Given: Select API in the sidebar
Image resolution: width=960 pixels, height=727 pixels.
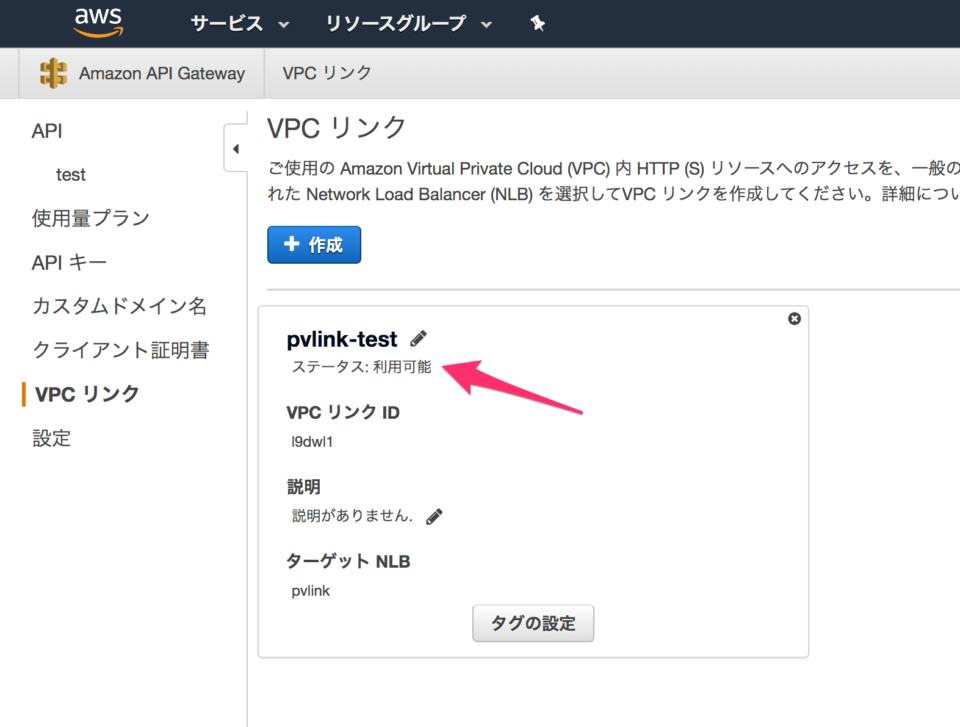Looking at the screenshot, I should [46, 130].
